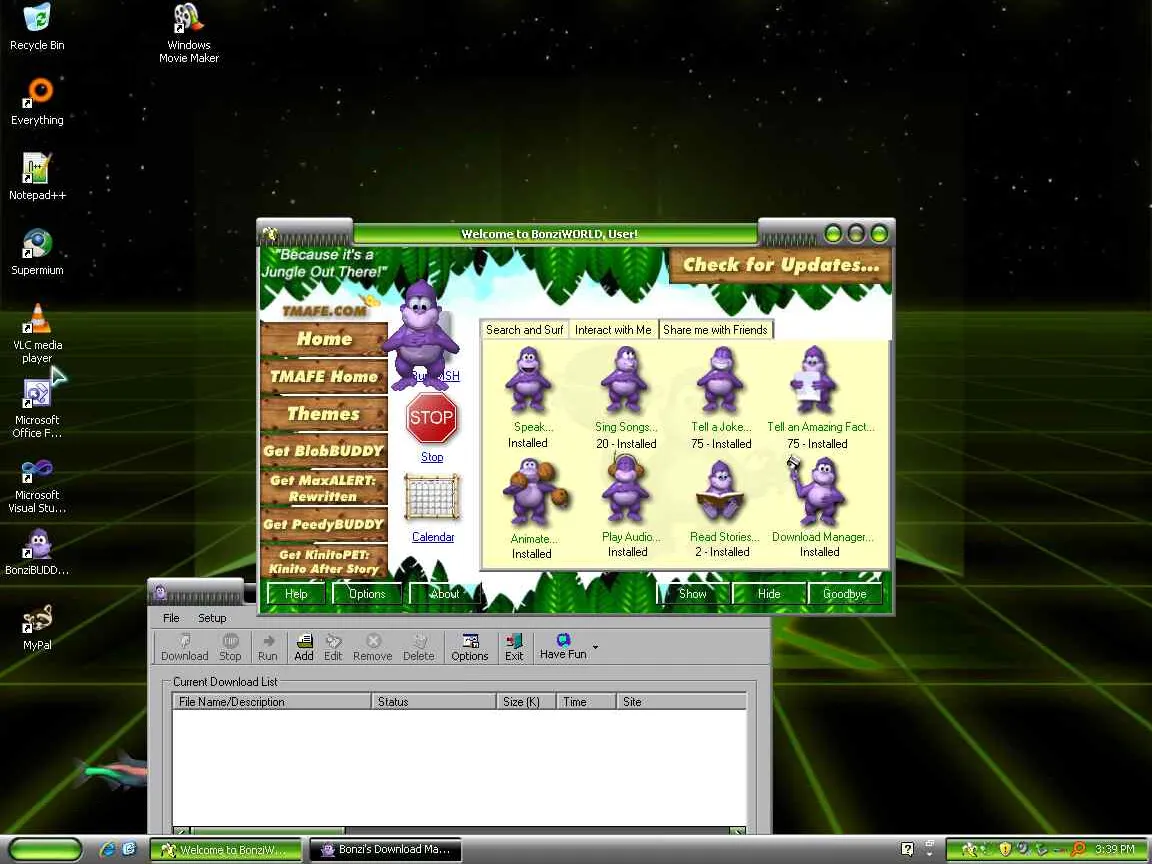
Task: Click the Calendar grid icon
Action: pyautogui.click(x=432, y=498)
